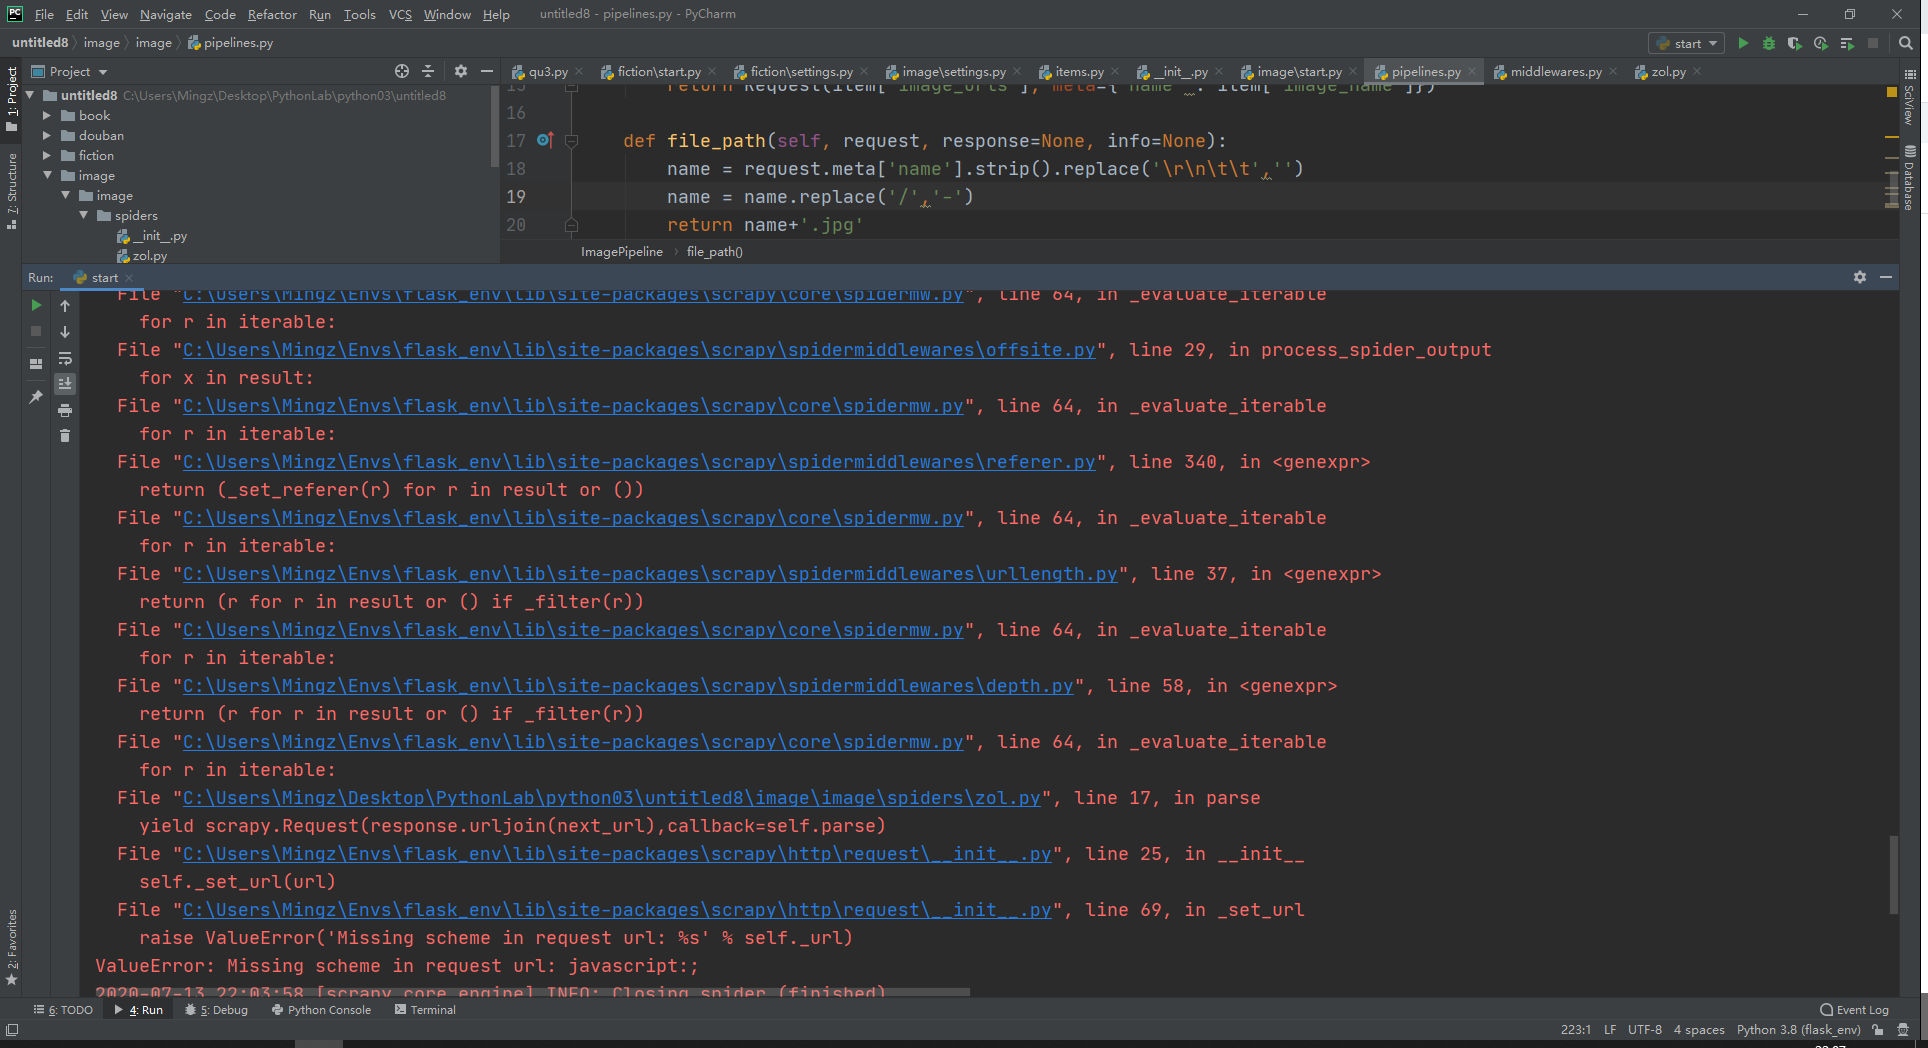Open the Project view dropdown

(69, 71)
